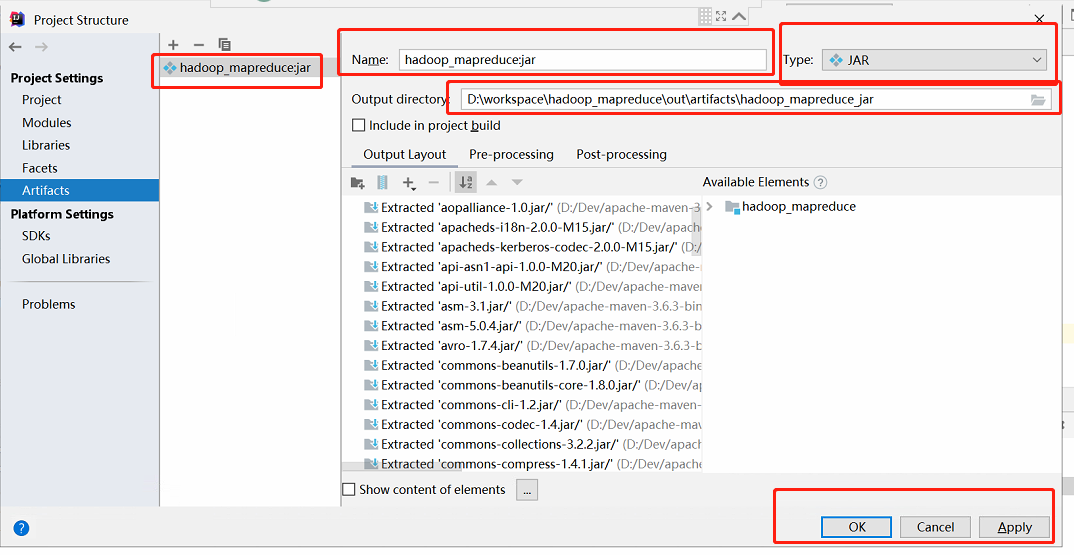Enable Include in project build checkbox

pyautogui.click(x=358, y=125)
